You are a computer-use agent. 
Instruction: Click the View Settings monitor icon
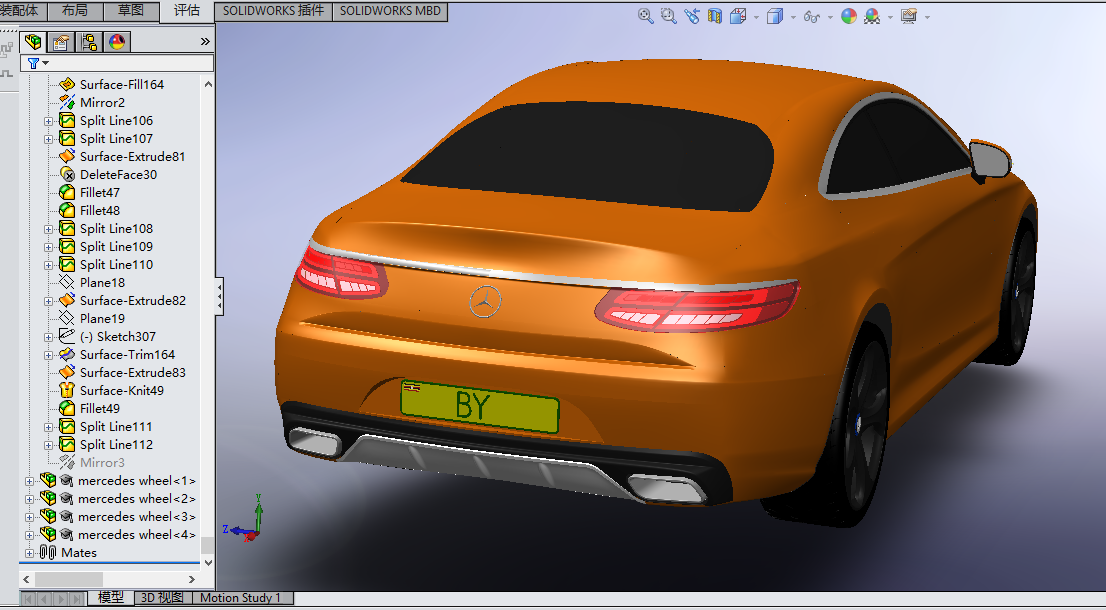tap(909, 16)
